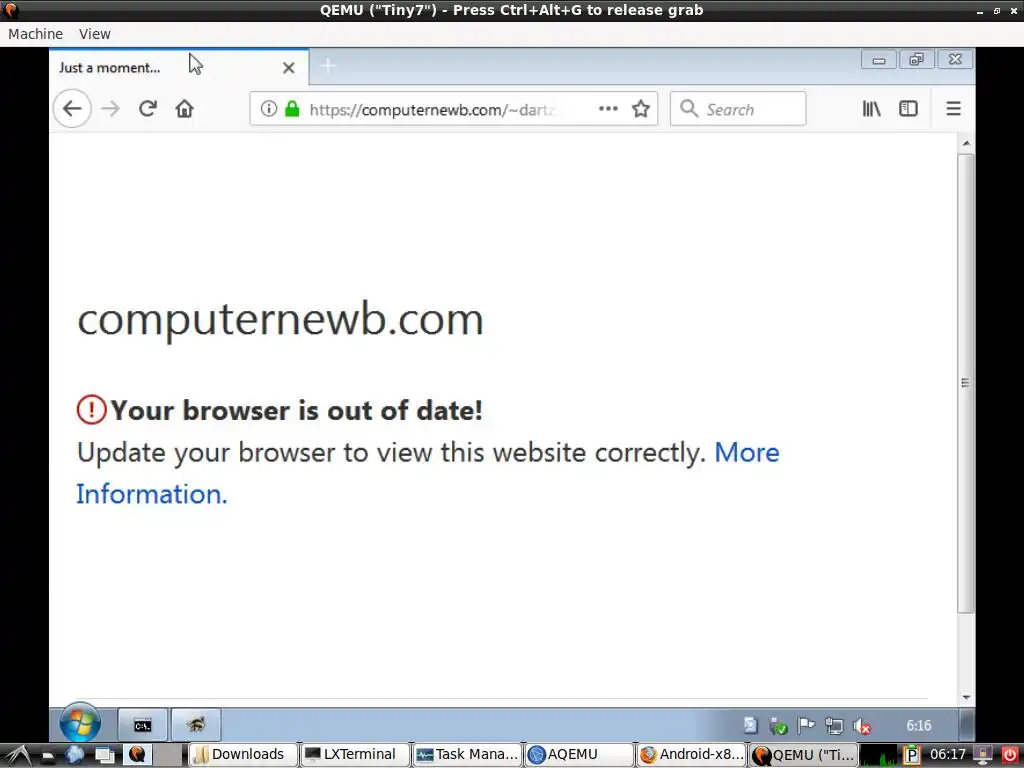
Task: Open Command Prompt in the Windows taskbar
Action: (x=142, y=725)
